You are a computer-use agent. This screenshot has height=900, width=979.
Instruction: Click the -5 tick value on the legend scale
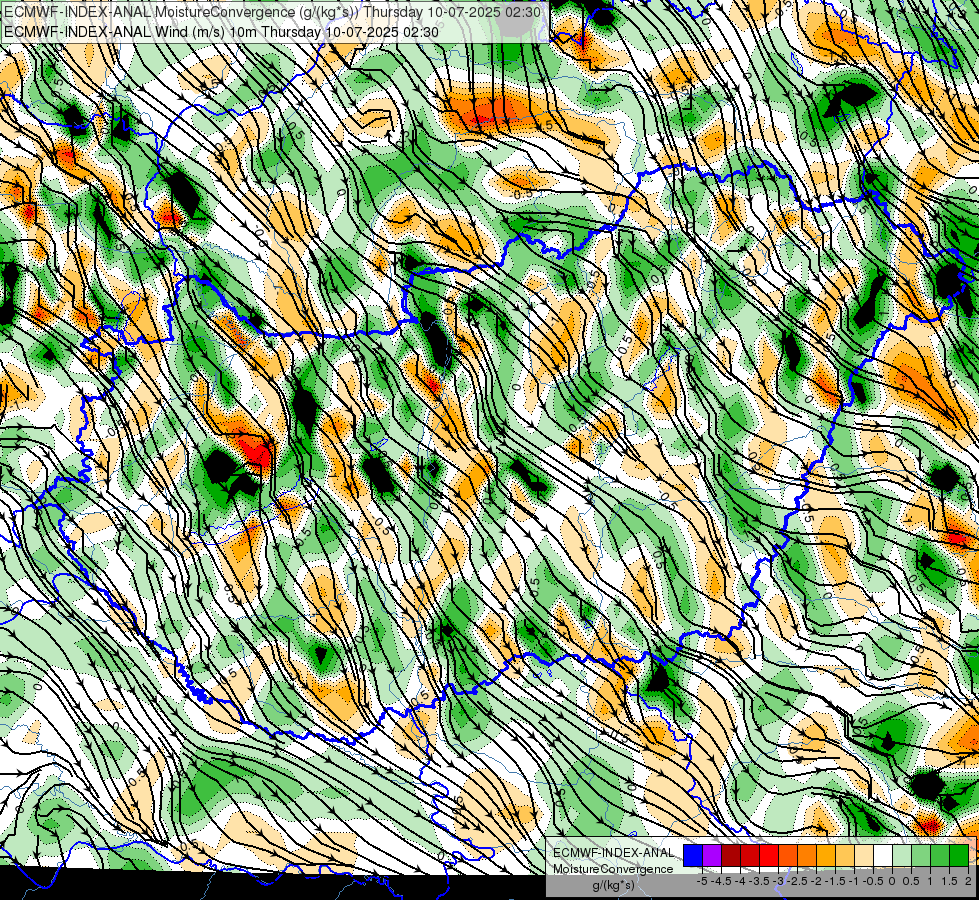[x=702, y=881]
